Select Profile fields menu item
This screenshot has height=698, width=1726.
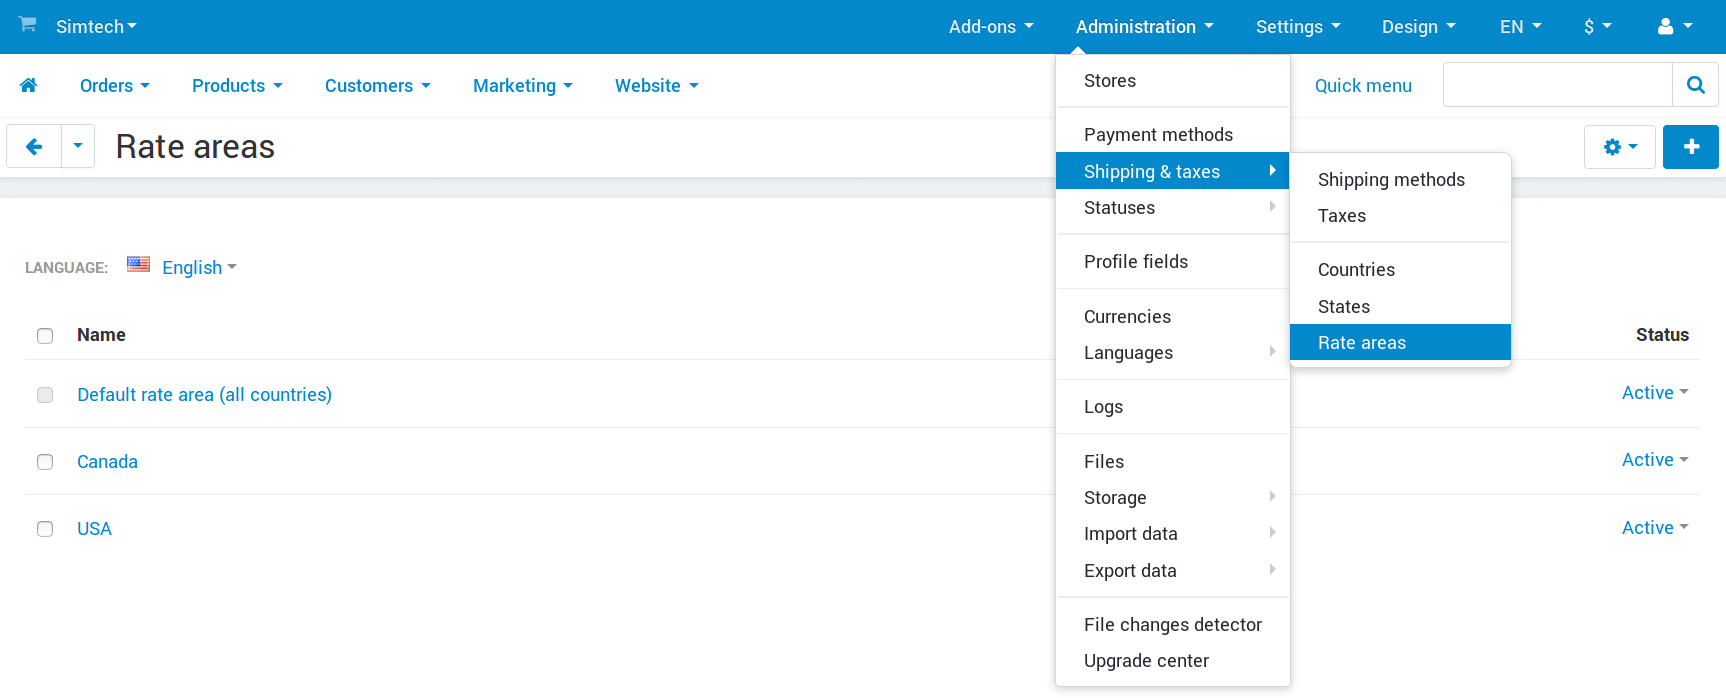[1173, 262]
